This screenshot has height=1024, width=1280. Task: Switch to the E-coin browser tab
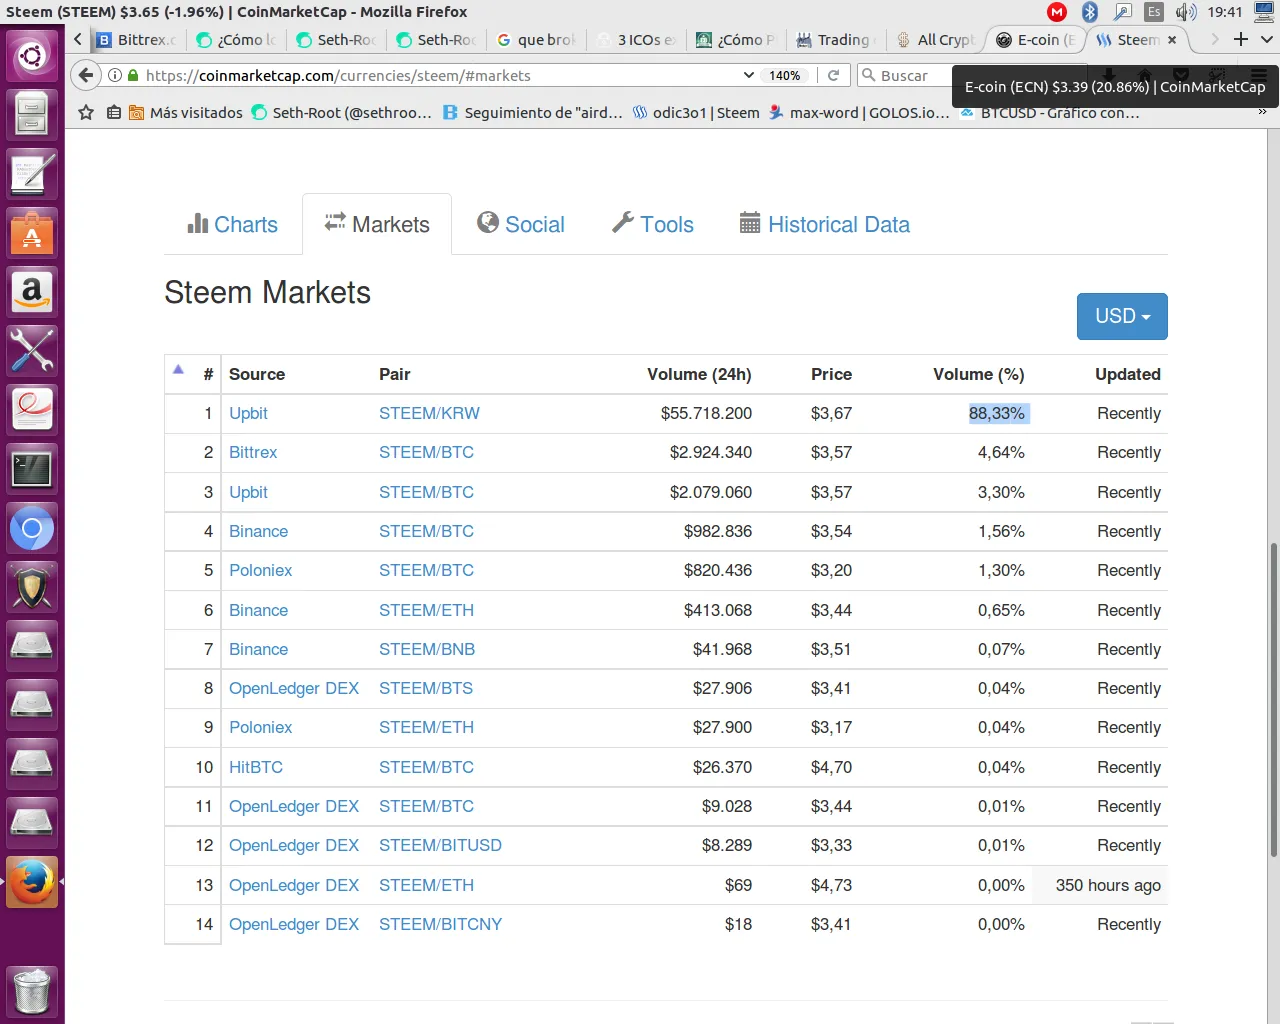1036,40
